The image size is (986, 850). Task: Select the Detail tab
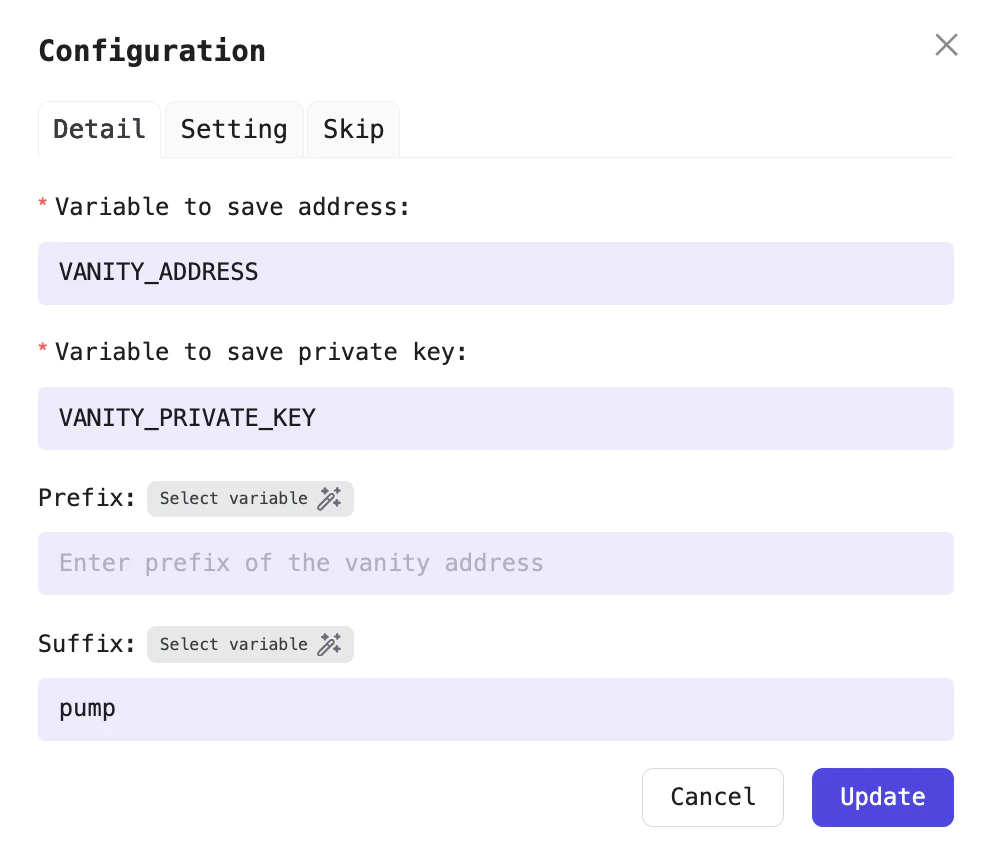tap(99, 129)
